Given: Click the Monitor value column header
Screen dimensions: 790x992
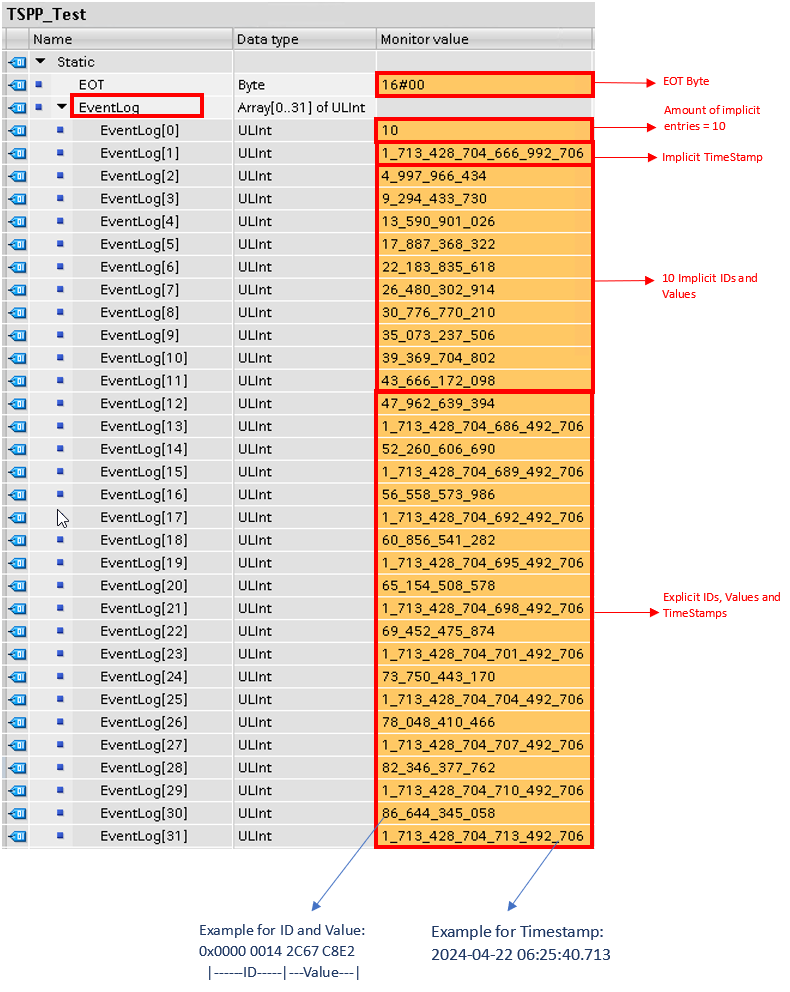Looking at the screenshot, I should click(484, 39).
